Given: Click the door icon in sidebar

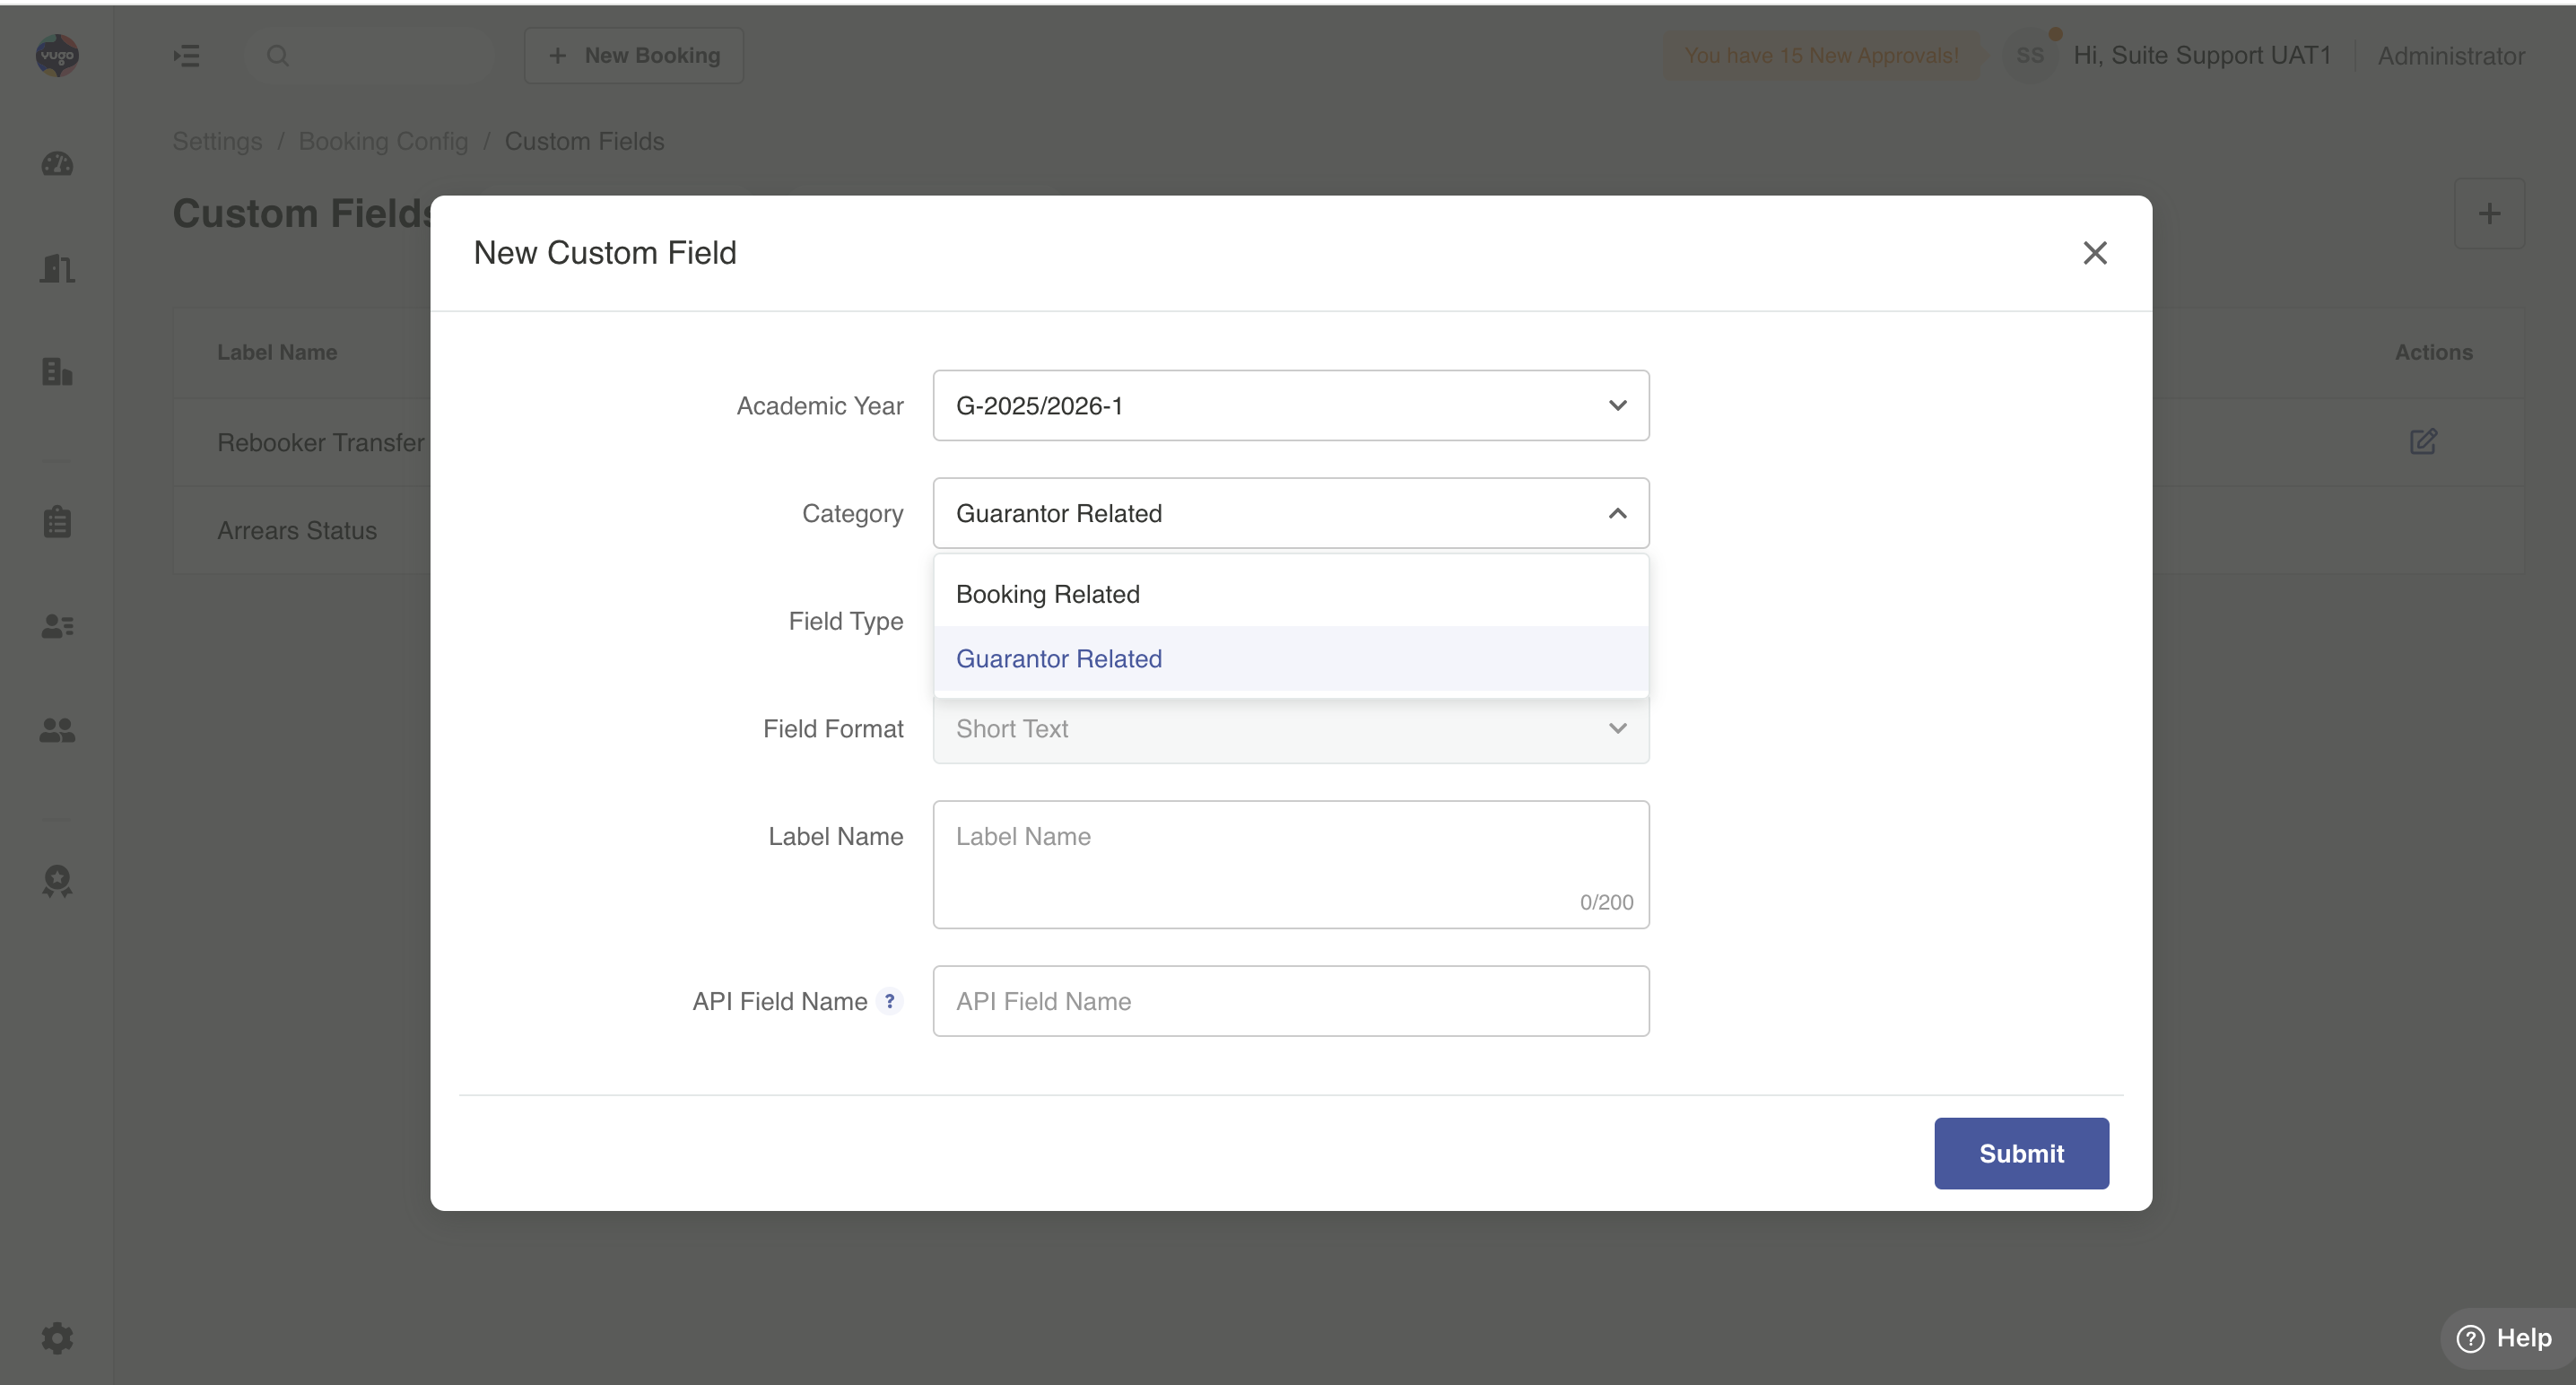Looking at the screenshot, I should (x=57, y=268).
